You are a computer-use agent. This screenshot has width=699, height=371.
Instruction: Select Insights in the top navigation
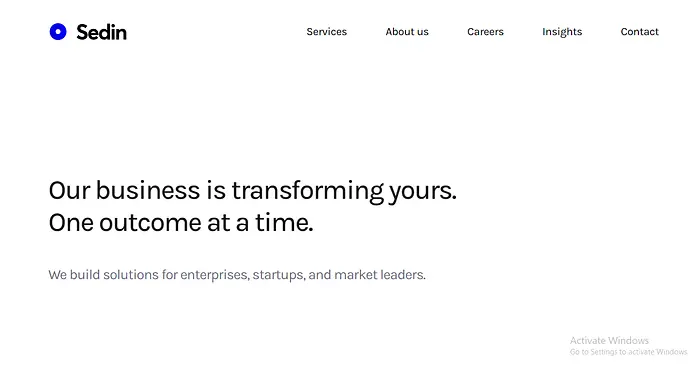[x=562, y=32]
